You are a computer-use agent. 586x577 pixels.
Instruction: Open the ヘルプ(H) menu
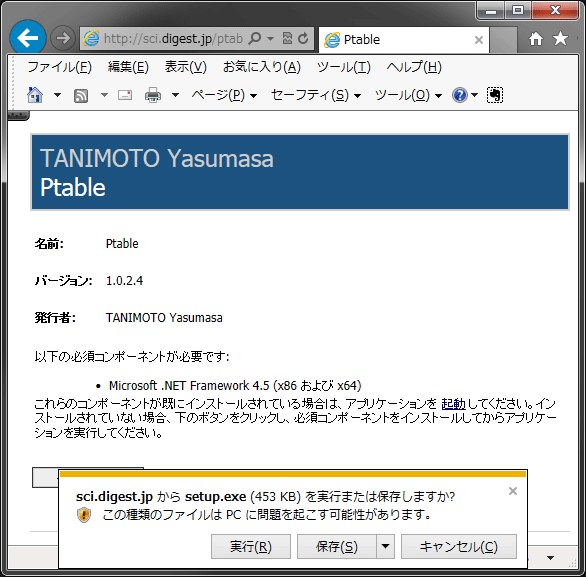point(414,67)
